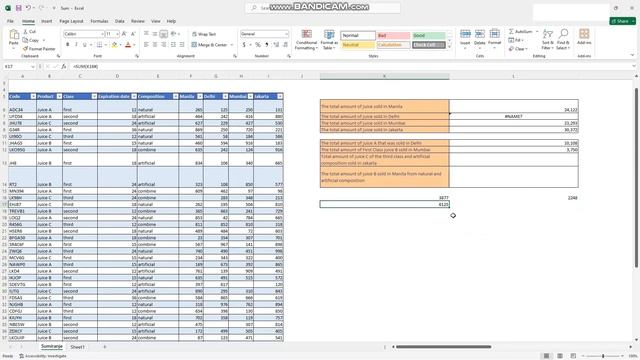Switch to the Formulas ribbon tab
The image size is (640, 360).
pyautogui.click(x=99, y=21)
